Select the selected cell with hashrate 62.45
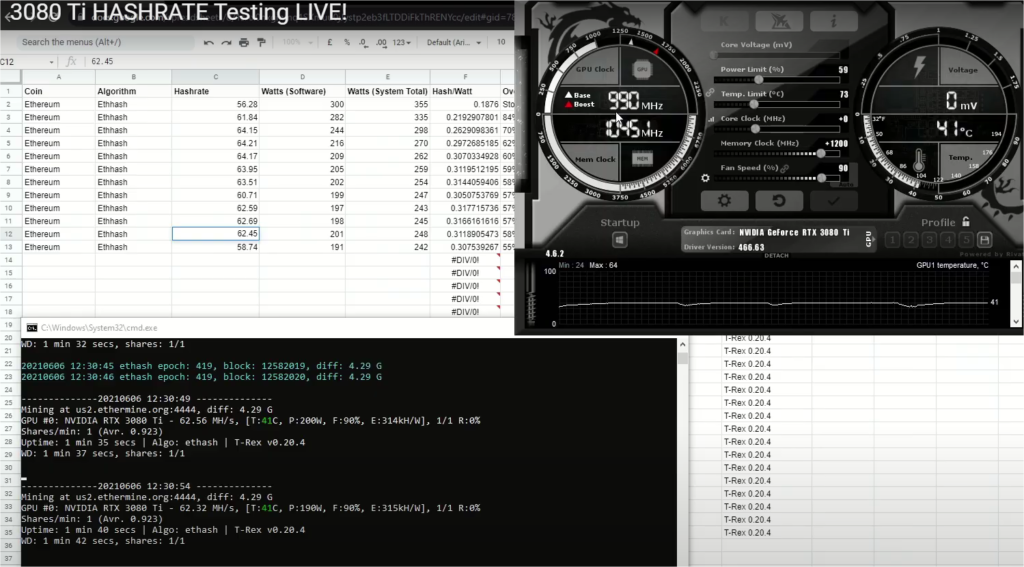The width and height of the screenshot is (1024, 567). tap(216, 234)
